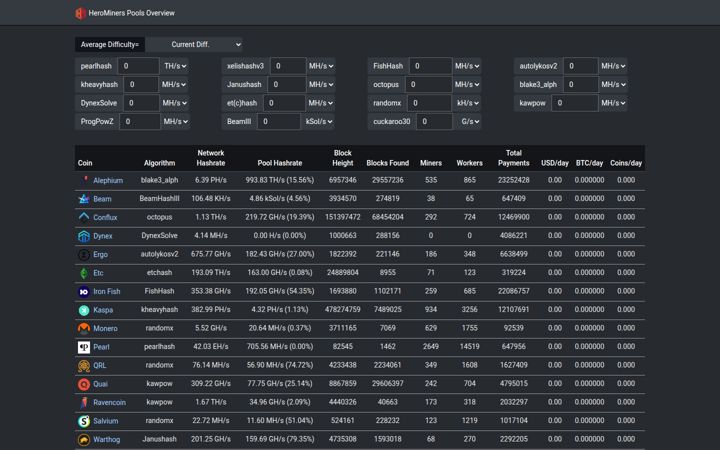
Task: Focus the Janushash hashrate input field
Action: [287, 84]
